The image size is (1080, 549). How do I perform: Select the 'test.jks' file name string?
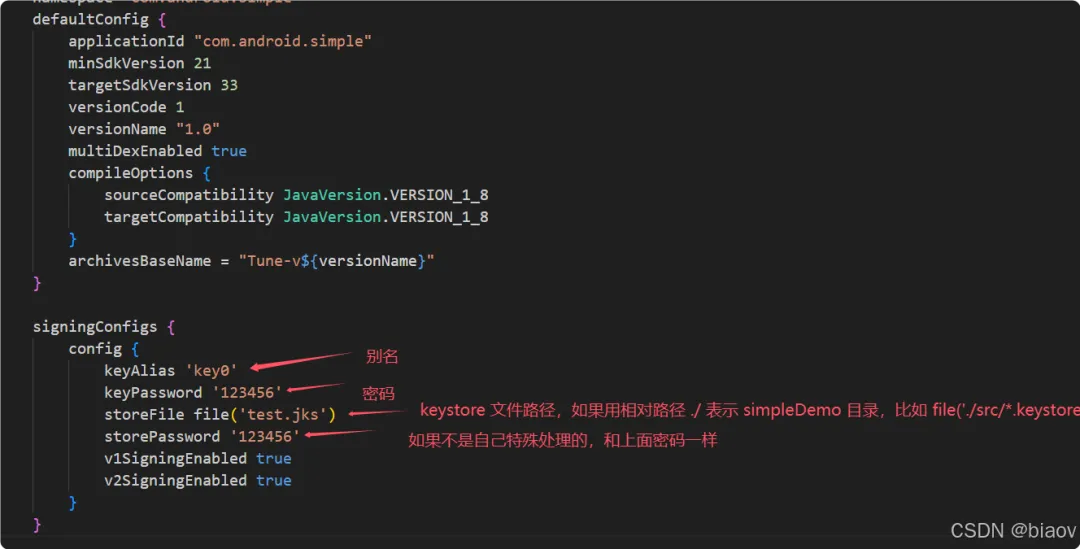point(282,415)
